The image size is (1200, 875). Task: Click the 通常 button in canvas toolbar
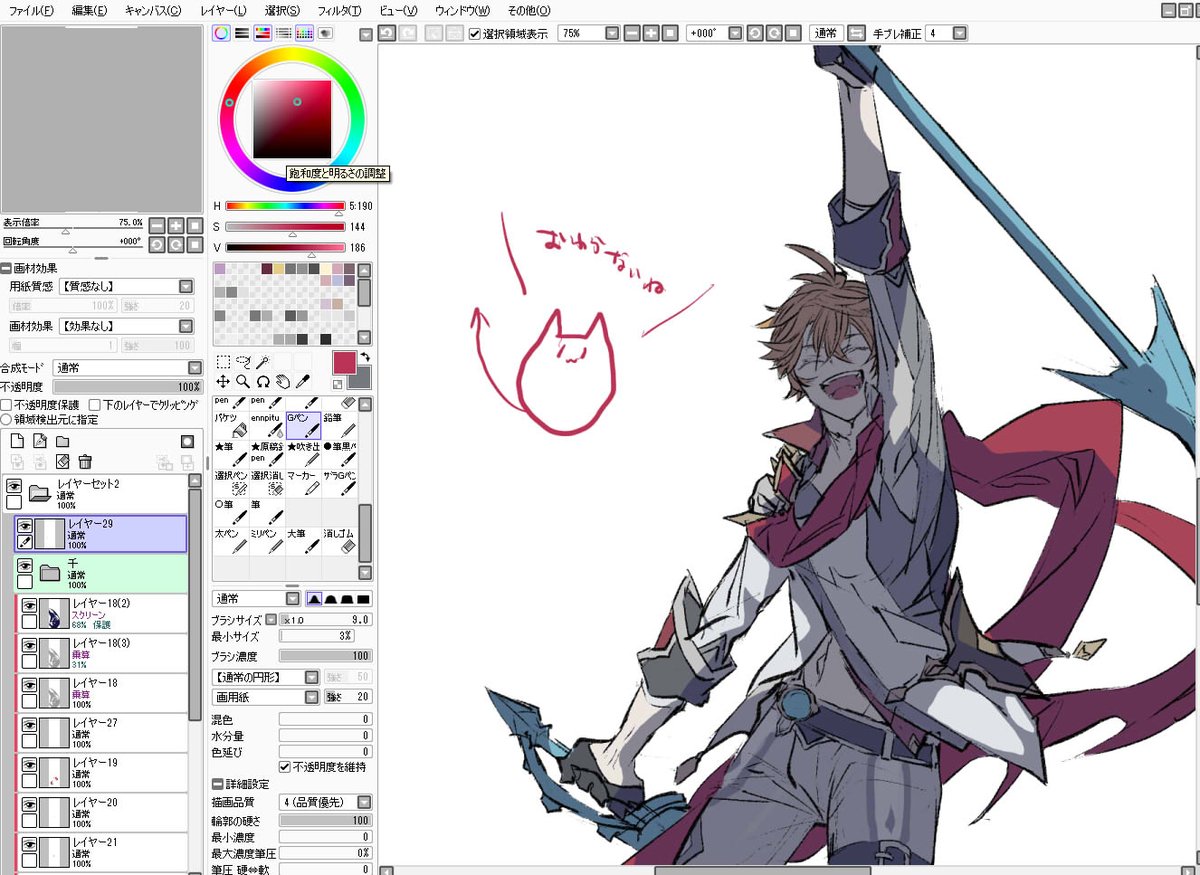pyautogui.click(x=825, y=33)
